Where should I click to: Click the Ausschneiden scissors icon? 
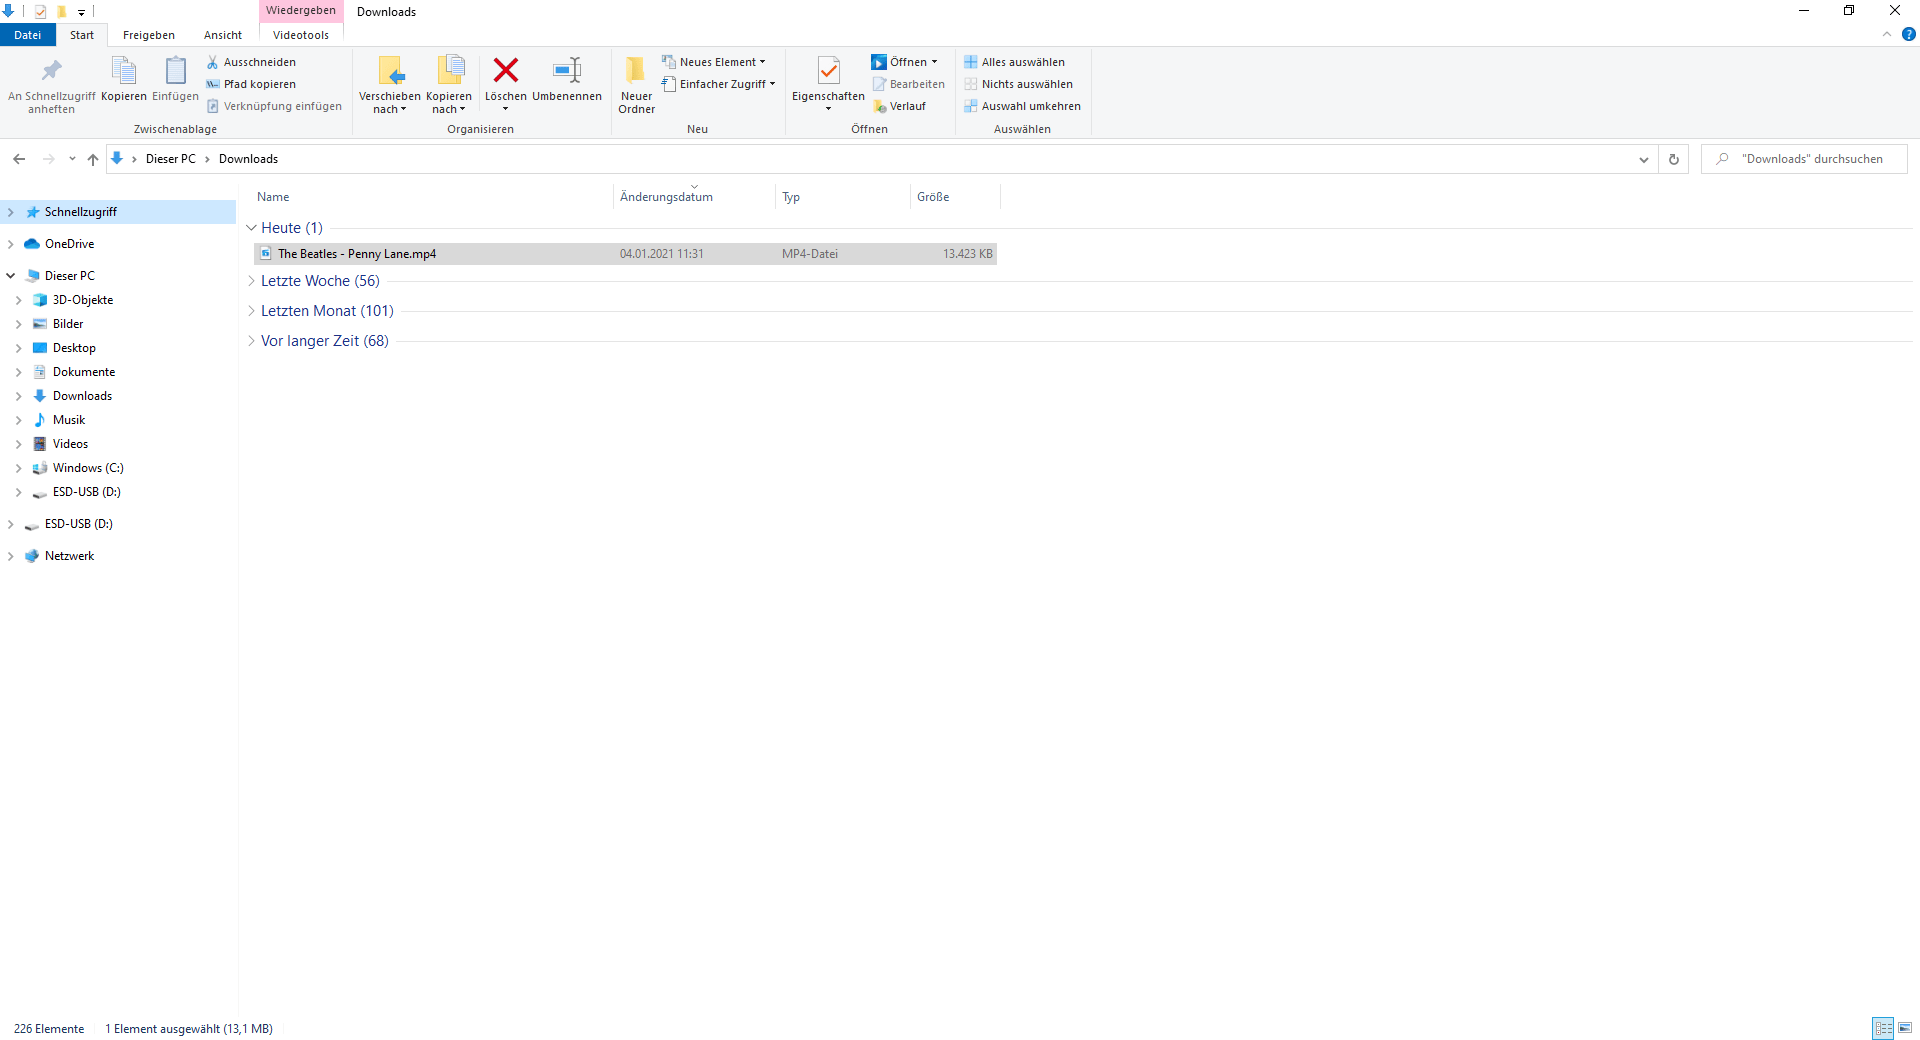point(212,62)
